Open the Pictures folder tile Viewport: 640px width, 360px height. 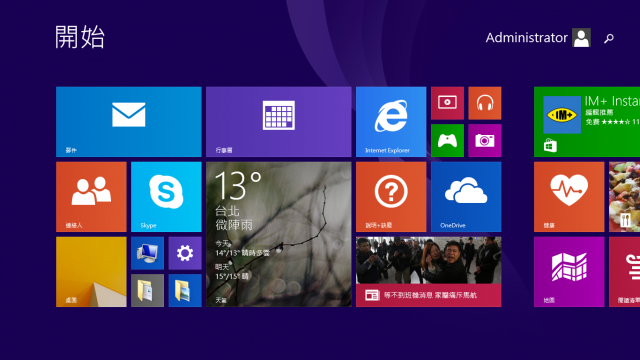click(x=185, y=291)
